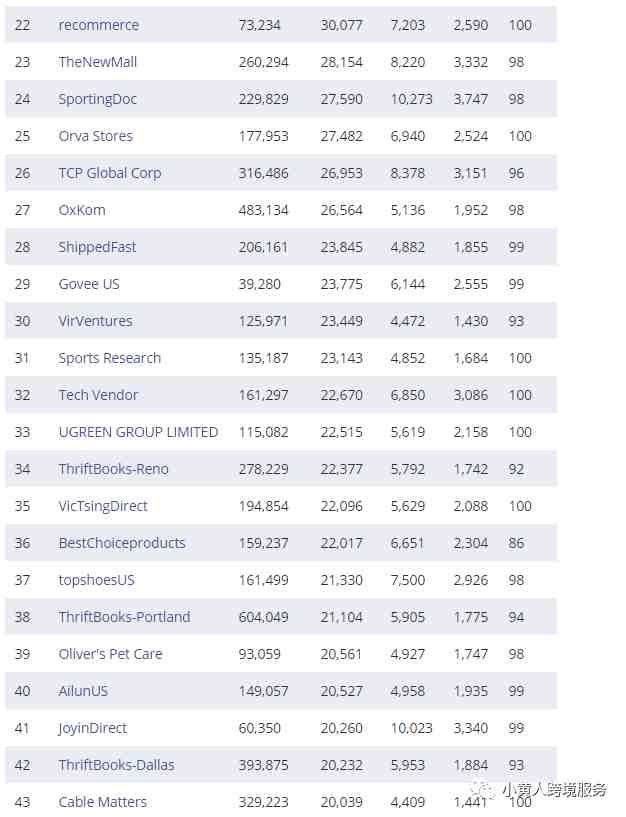
Task: Open the recommerce seller link
Action: point(99,25)
